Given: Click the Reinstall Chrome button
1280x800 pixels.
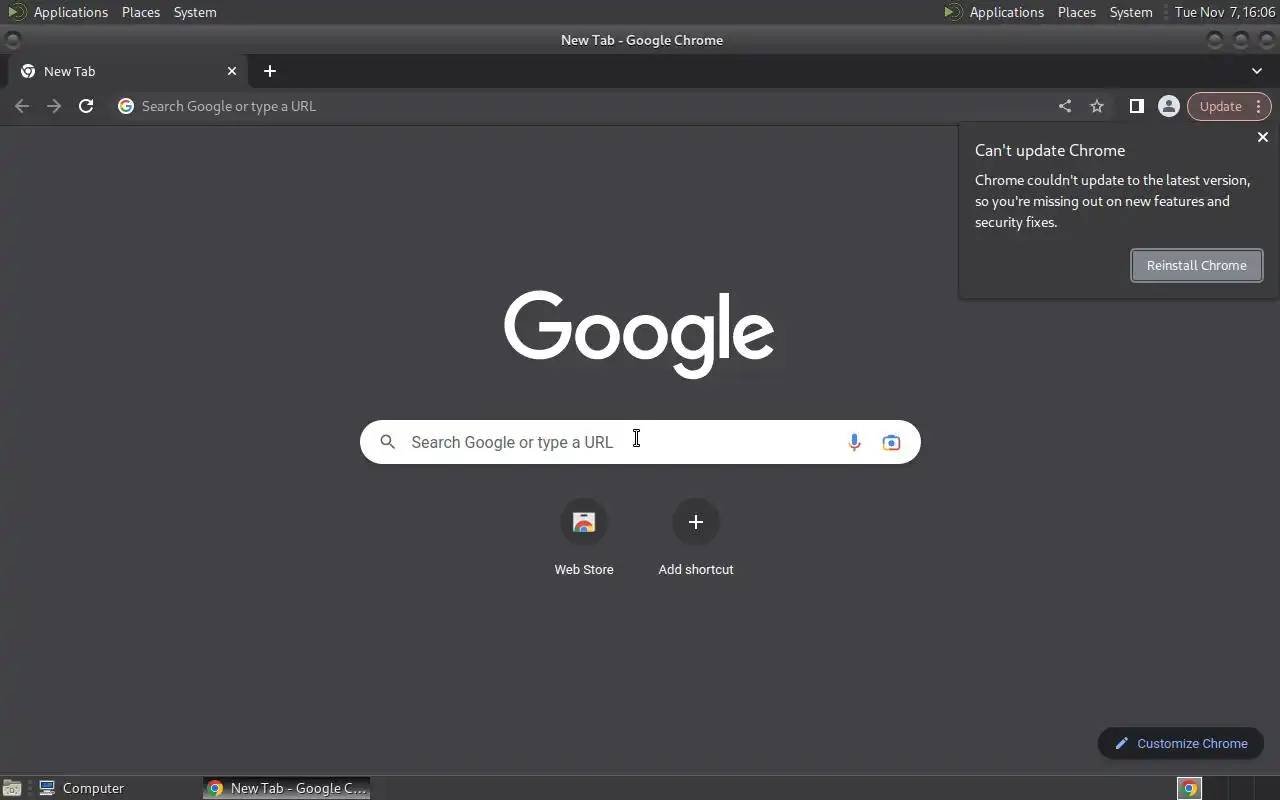Looking at the screenshot, I should pos(1197,265).
